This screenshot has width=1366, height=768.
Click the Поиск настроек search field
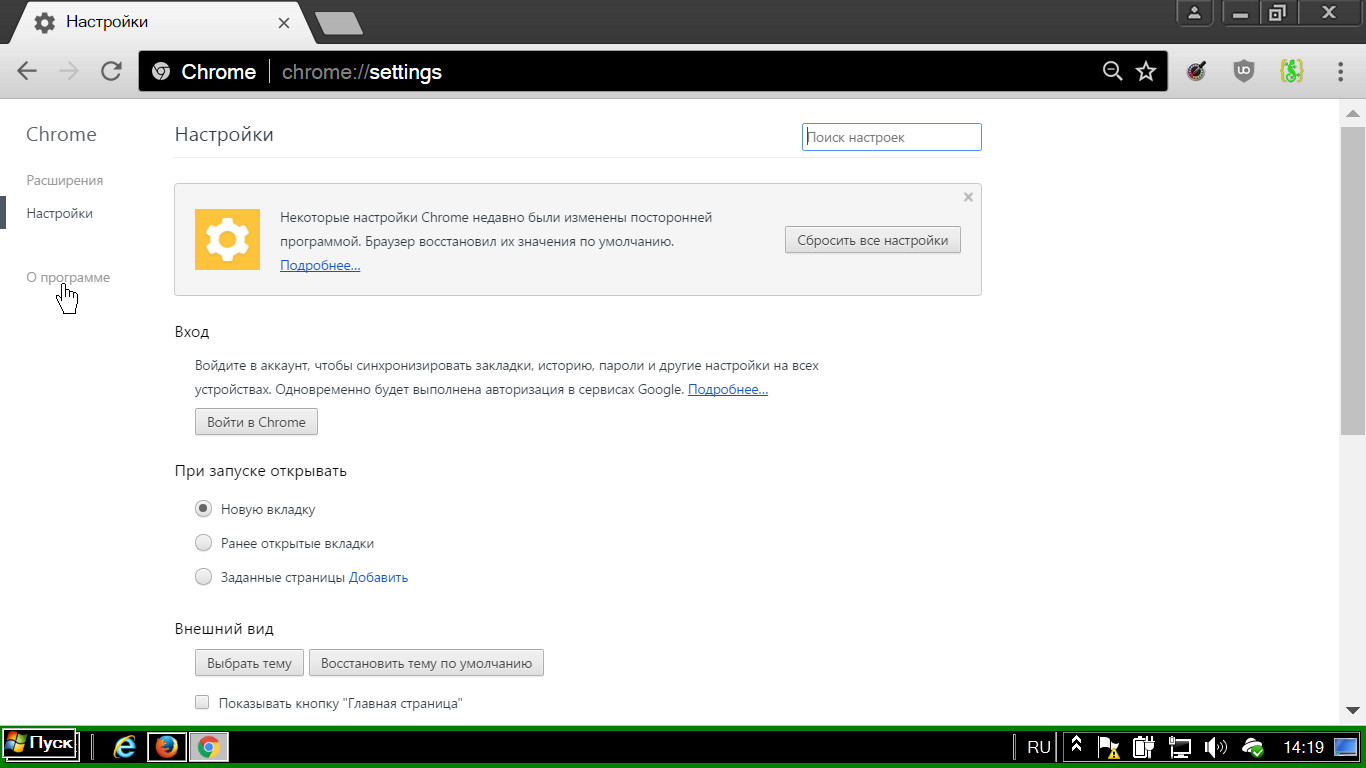(892, 137)
